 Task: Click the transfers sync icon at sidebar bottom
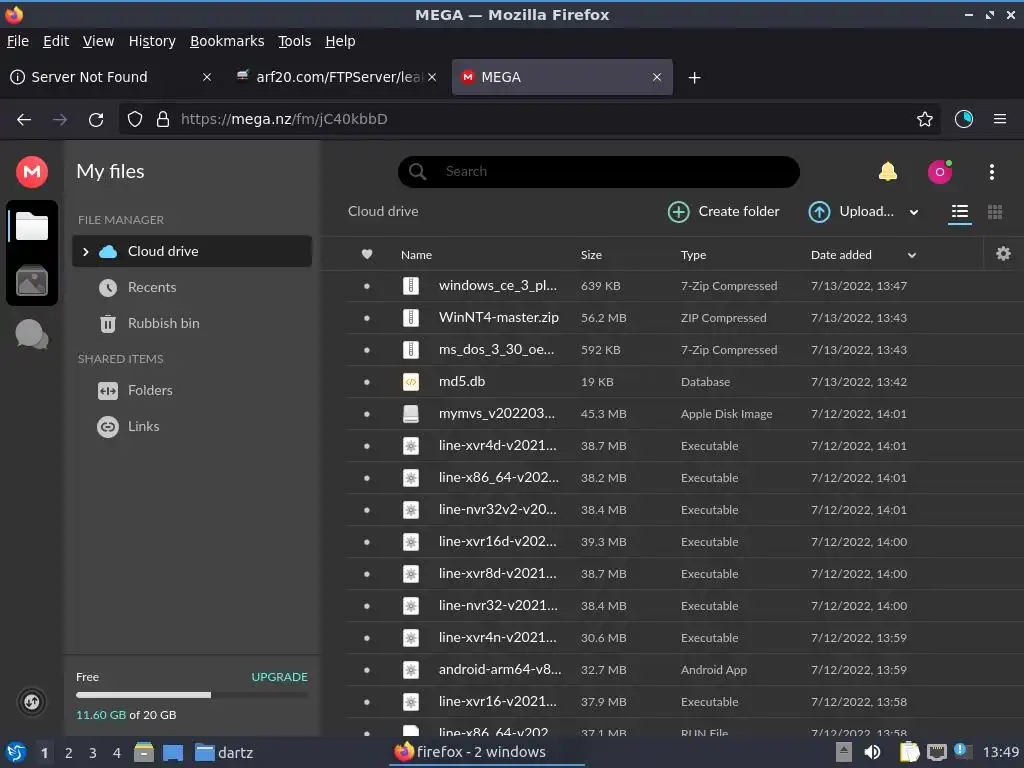(31, 702)
